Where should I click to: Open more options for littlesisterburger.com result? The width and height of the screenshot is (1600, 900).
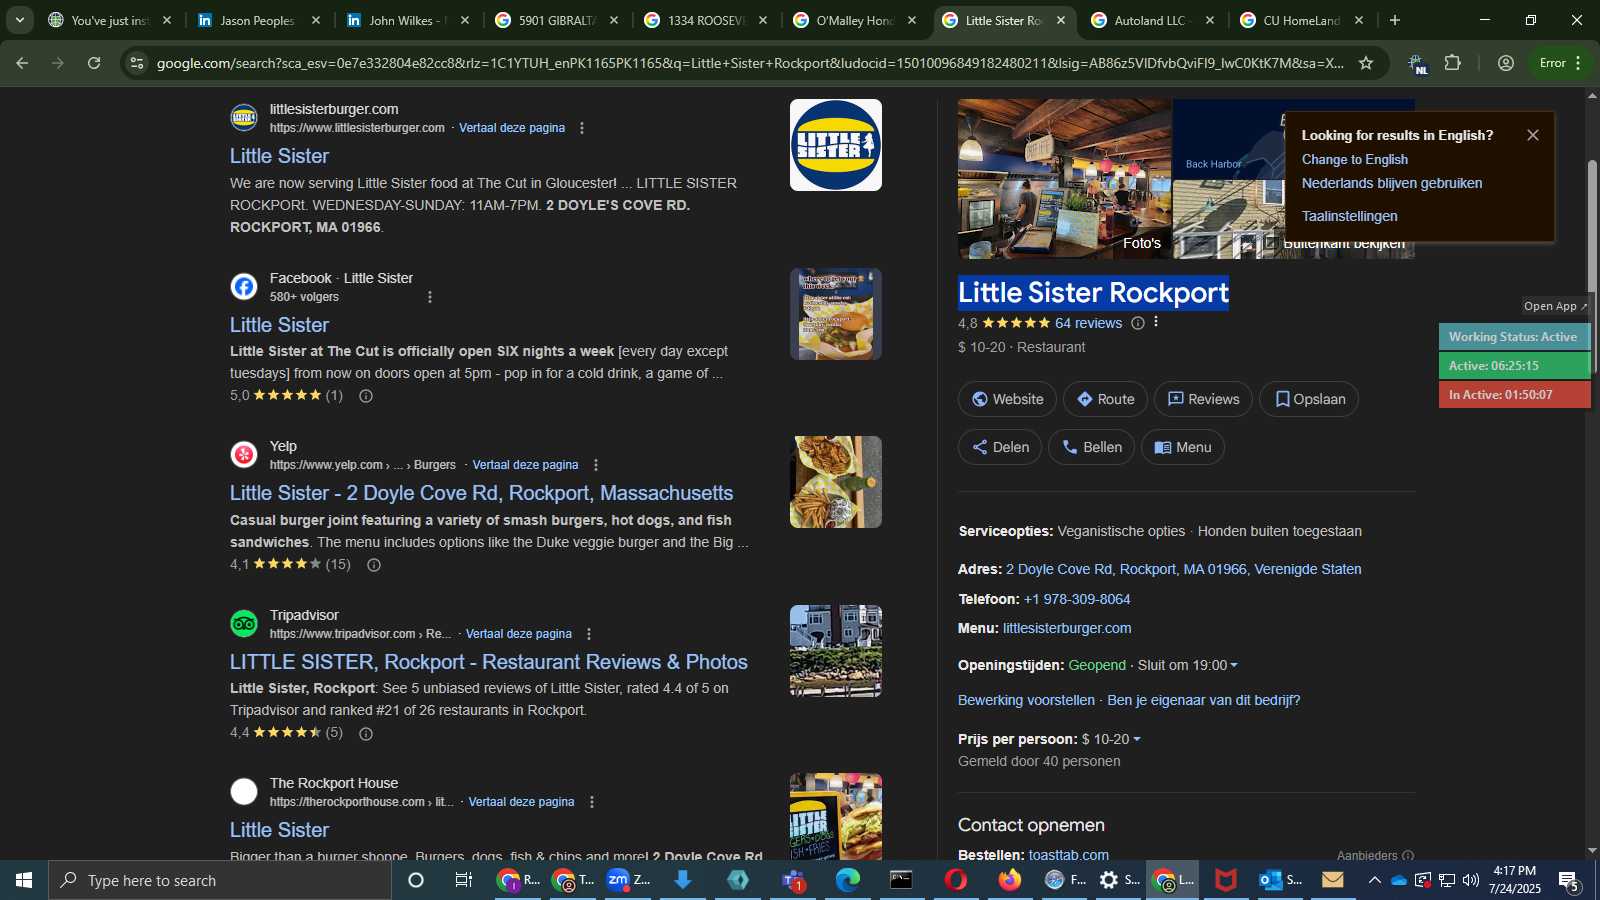582,128
